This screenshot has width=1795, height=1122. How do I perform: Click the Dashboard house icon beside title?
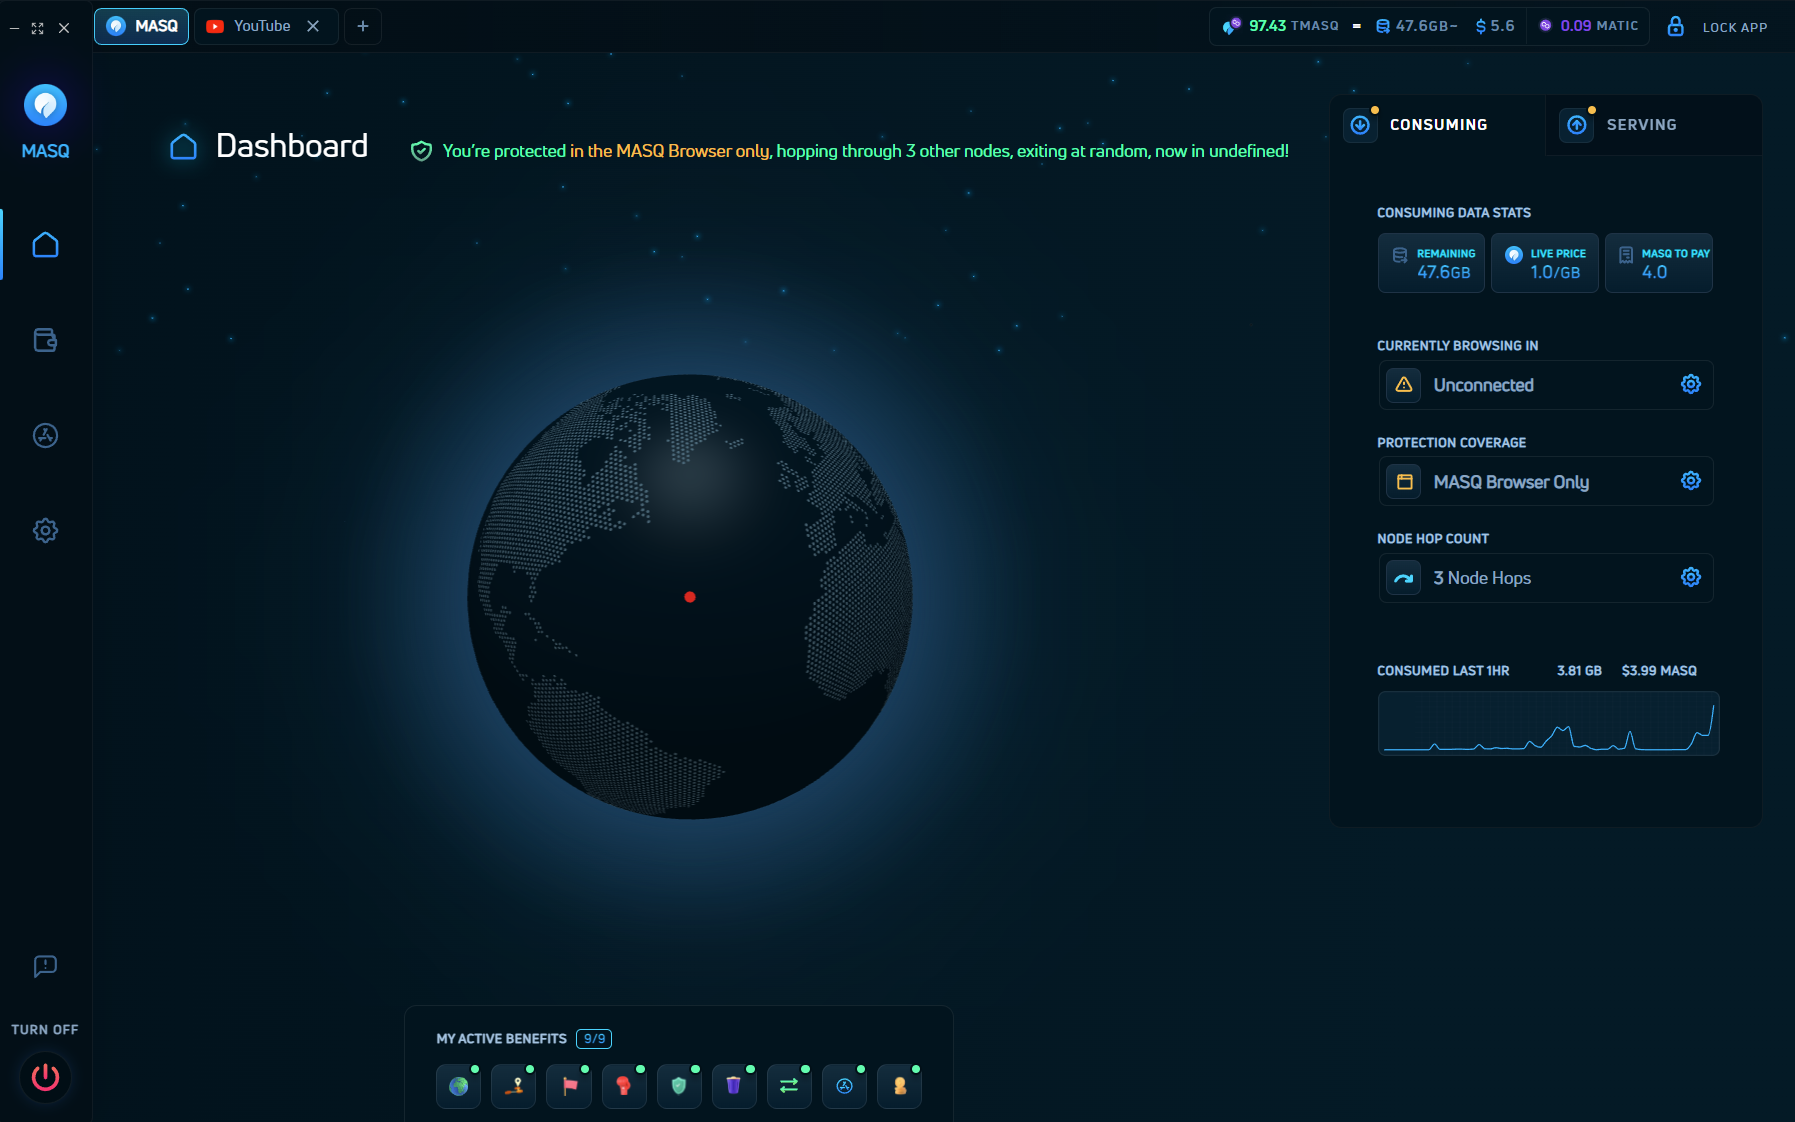pos(183,146)
